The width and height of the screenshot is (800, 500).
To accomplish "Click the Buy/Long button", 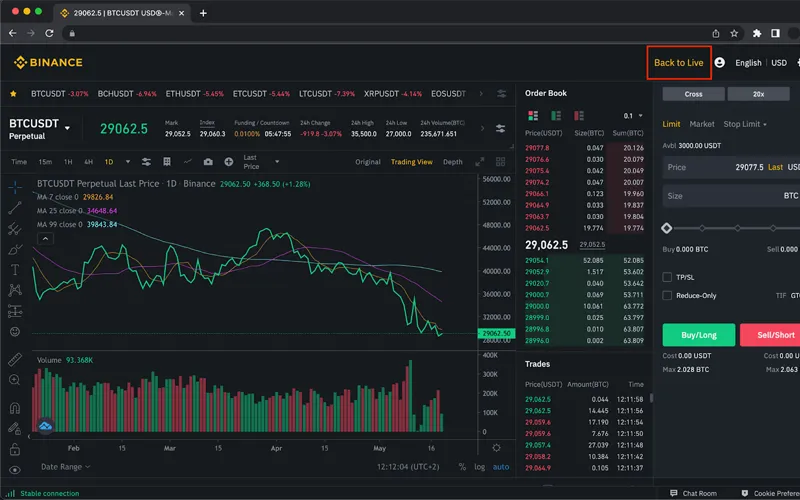I will point(699,335).
